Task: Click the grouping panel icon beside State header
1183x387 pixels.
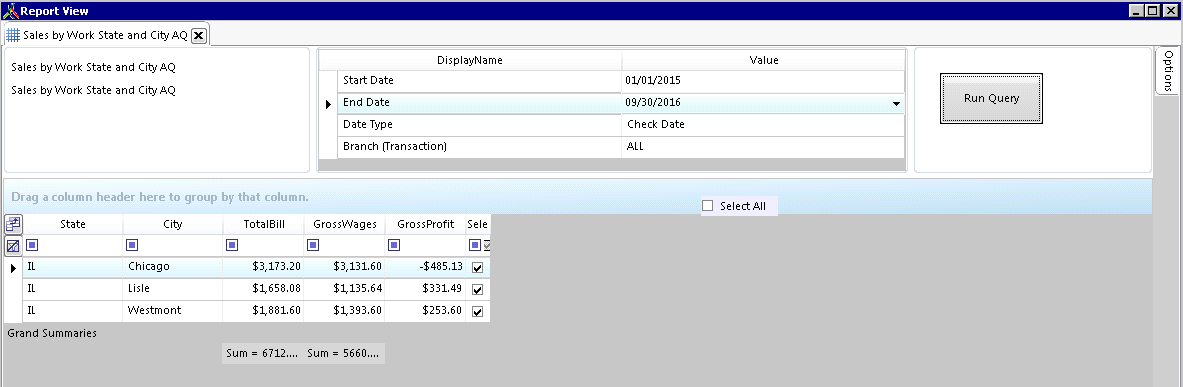Action: point(14,224)
